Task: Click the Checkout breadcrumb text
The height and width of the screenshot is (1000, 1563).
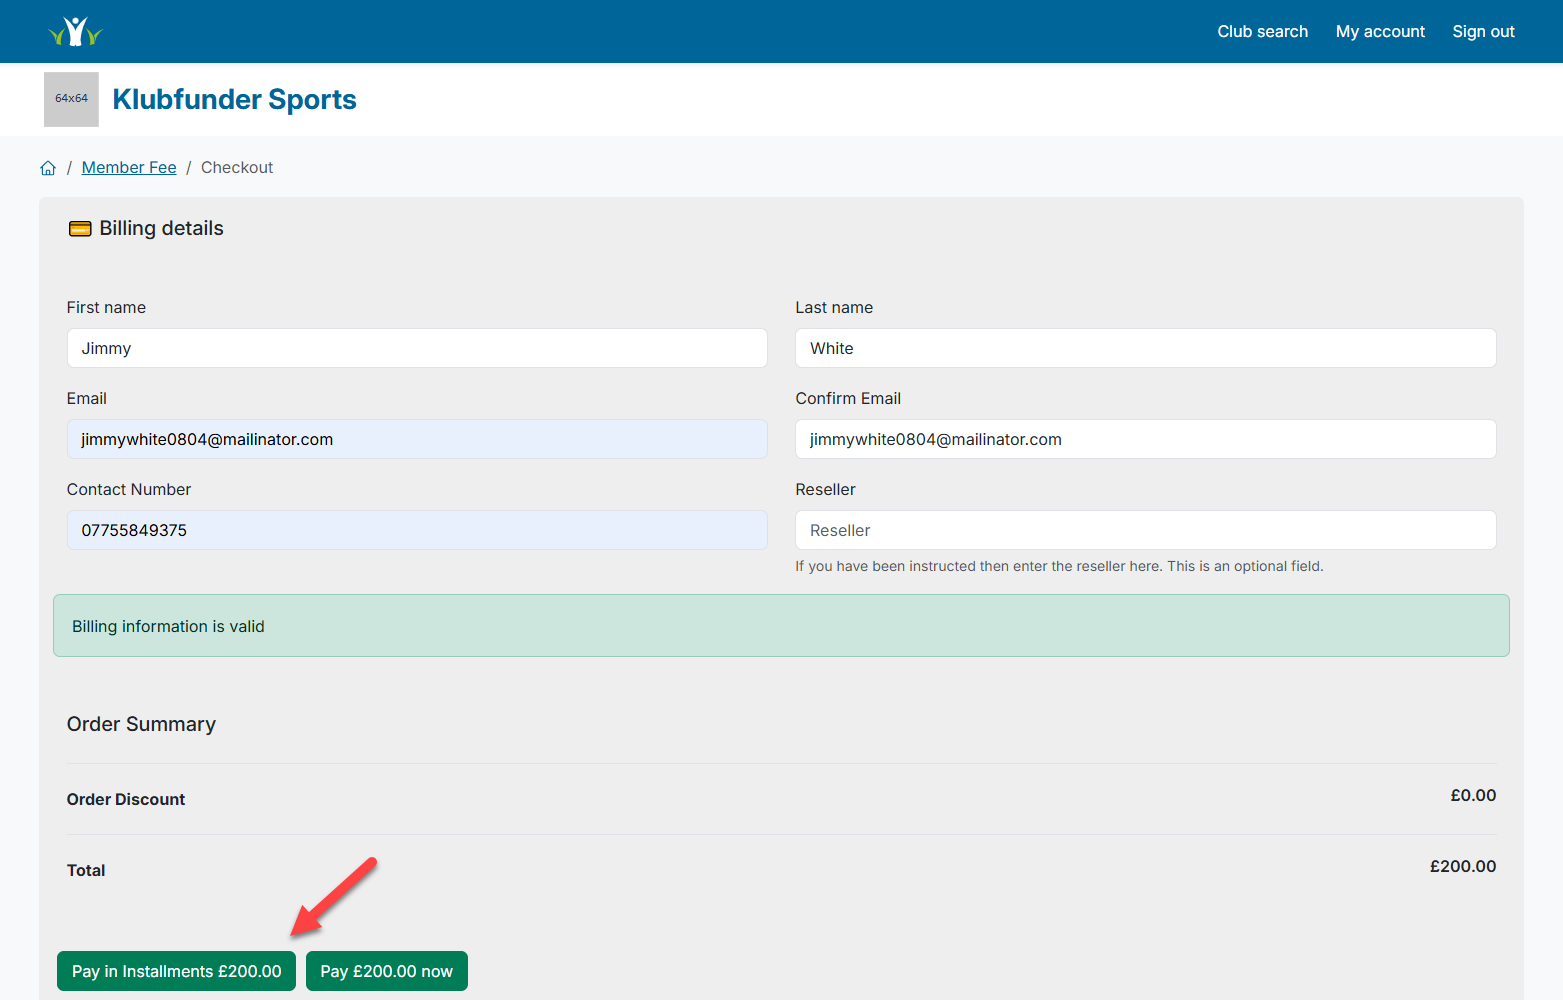Action: (x=237, y=168)
